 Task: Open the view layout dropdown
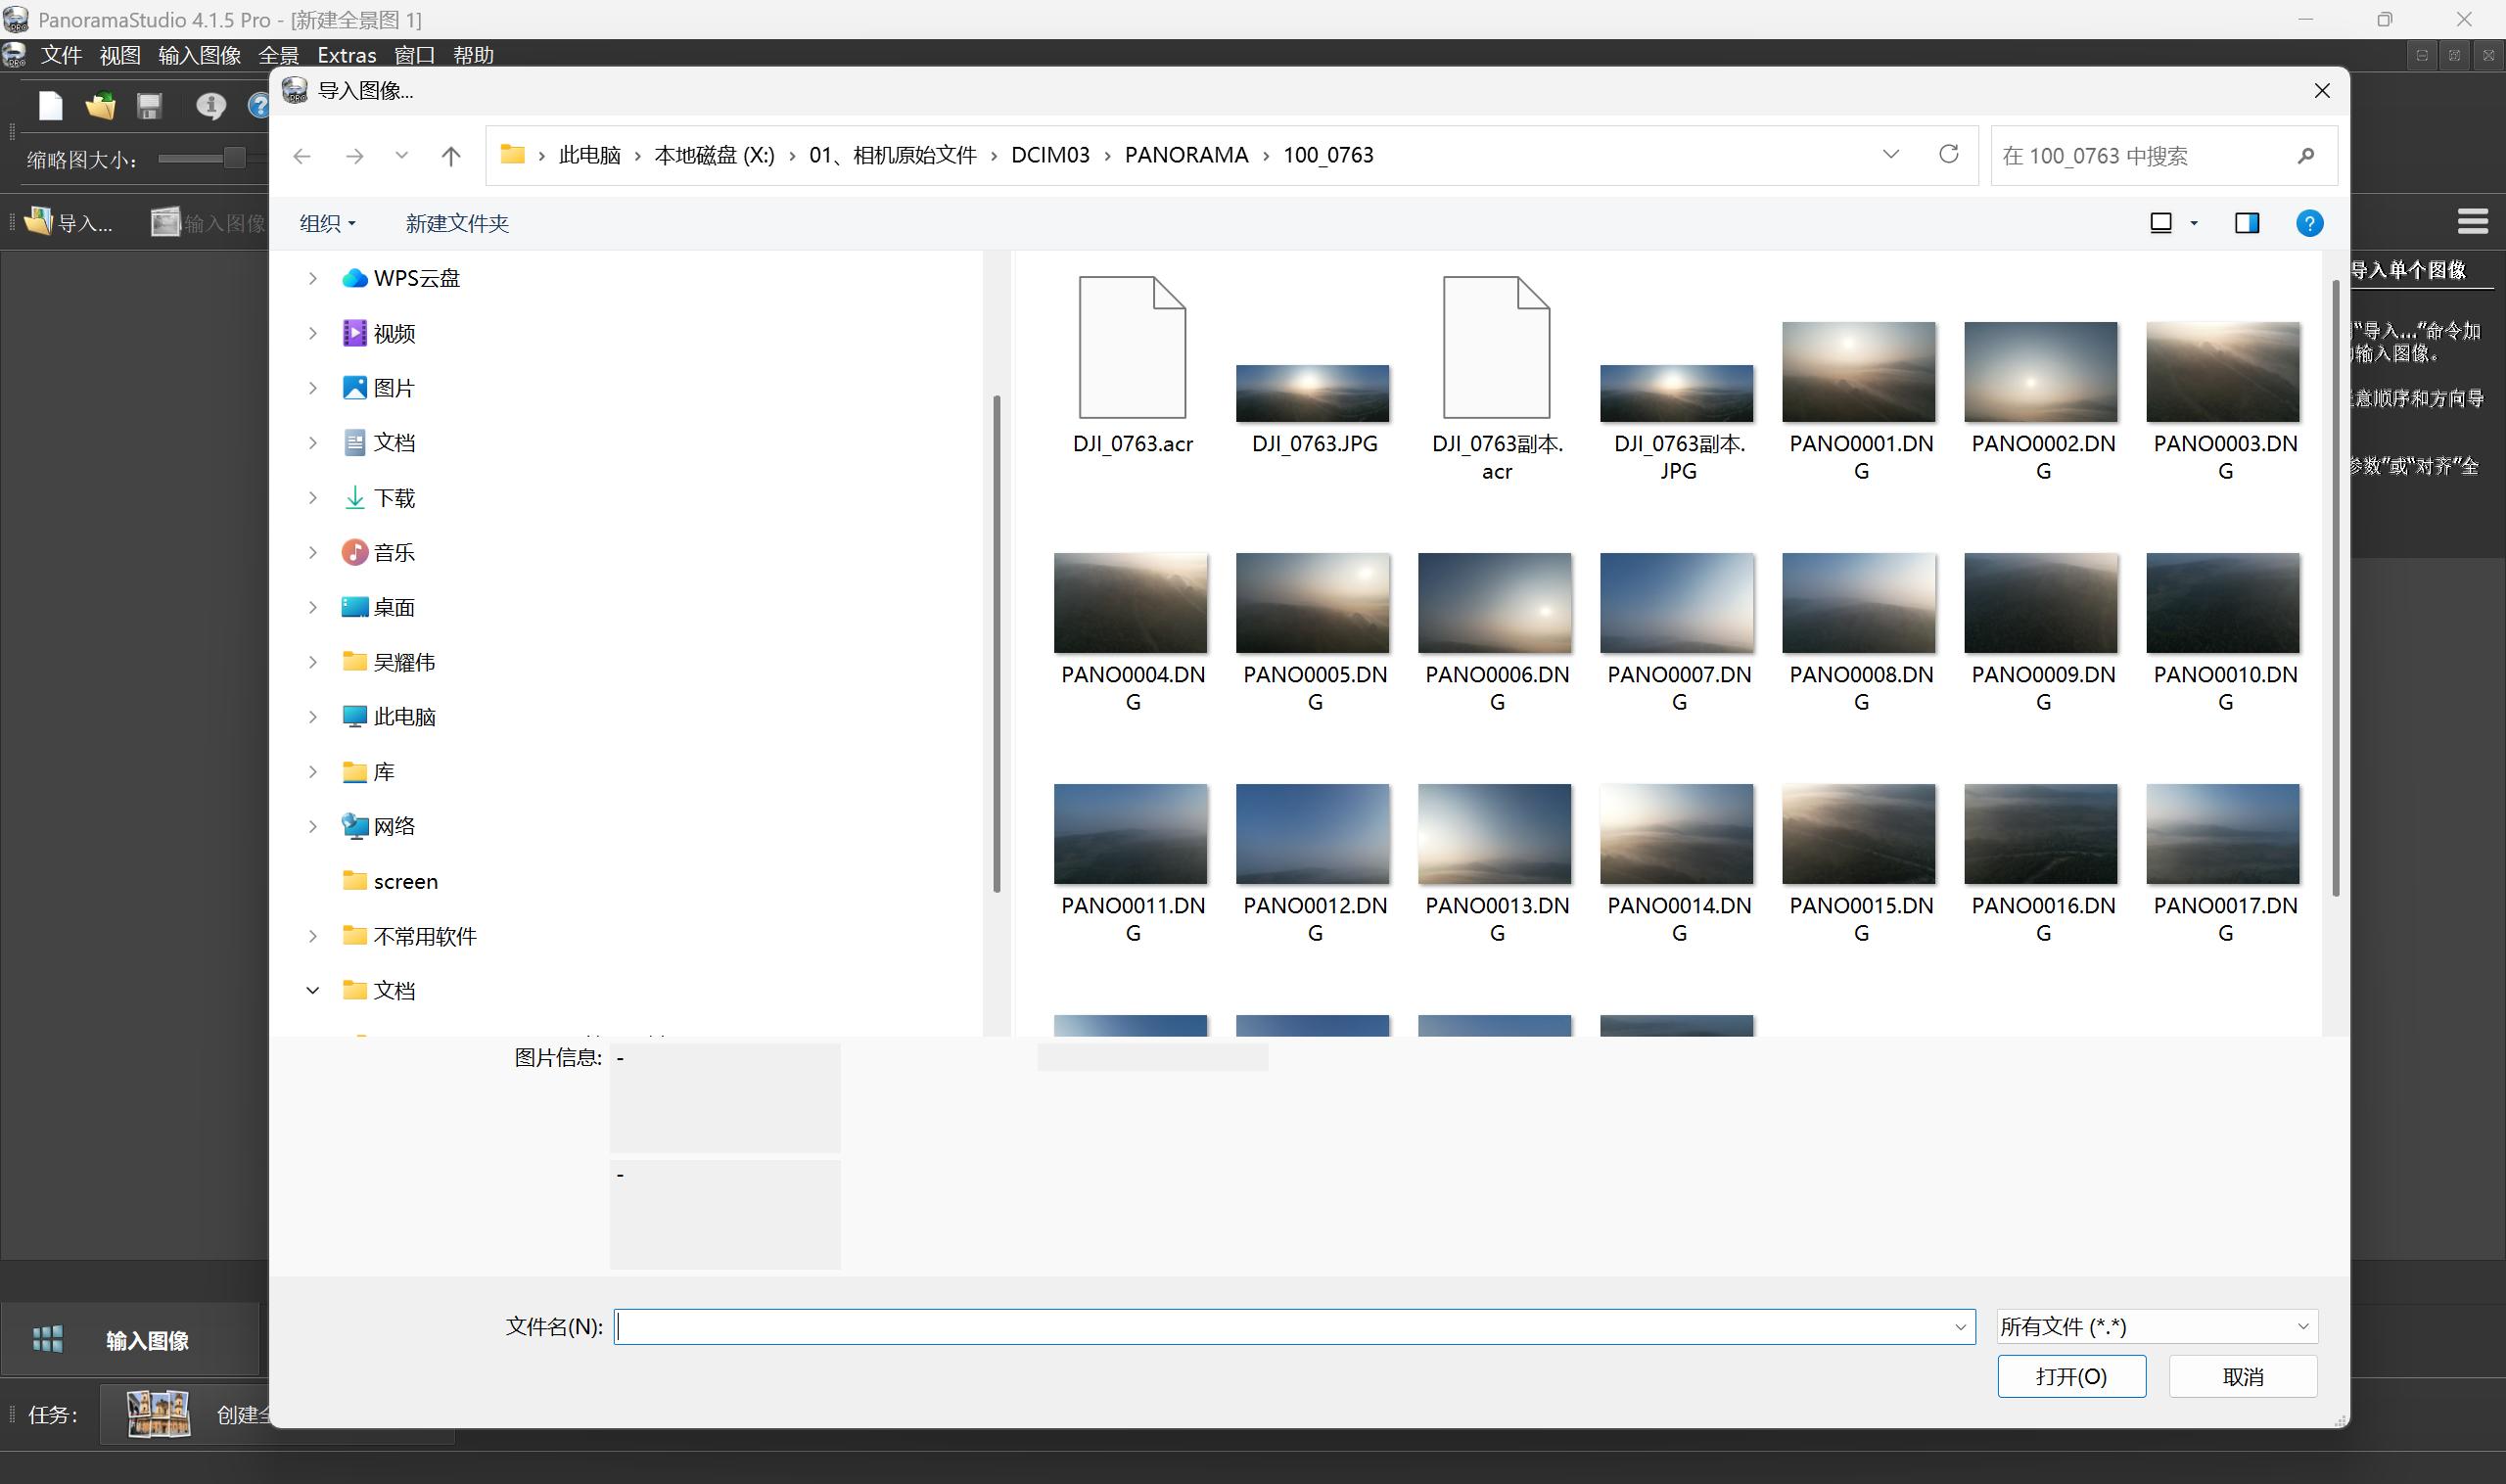(2194, 223)
